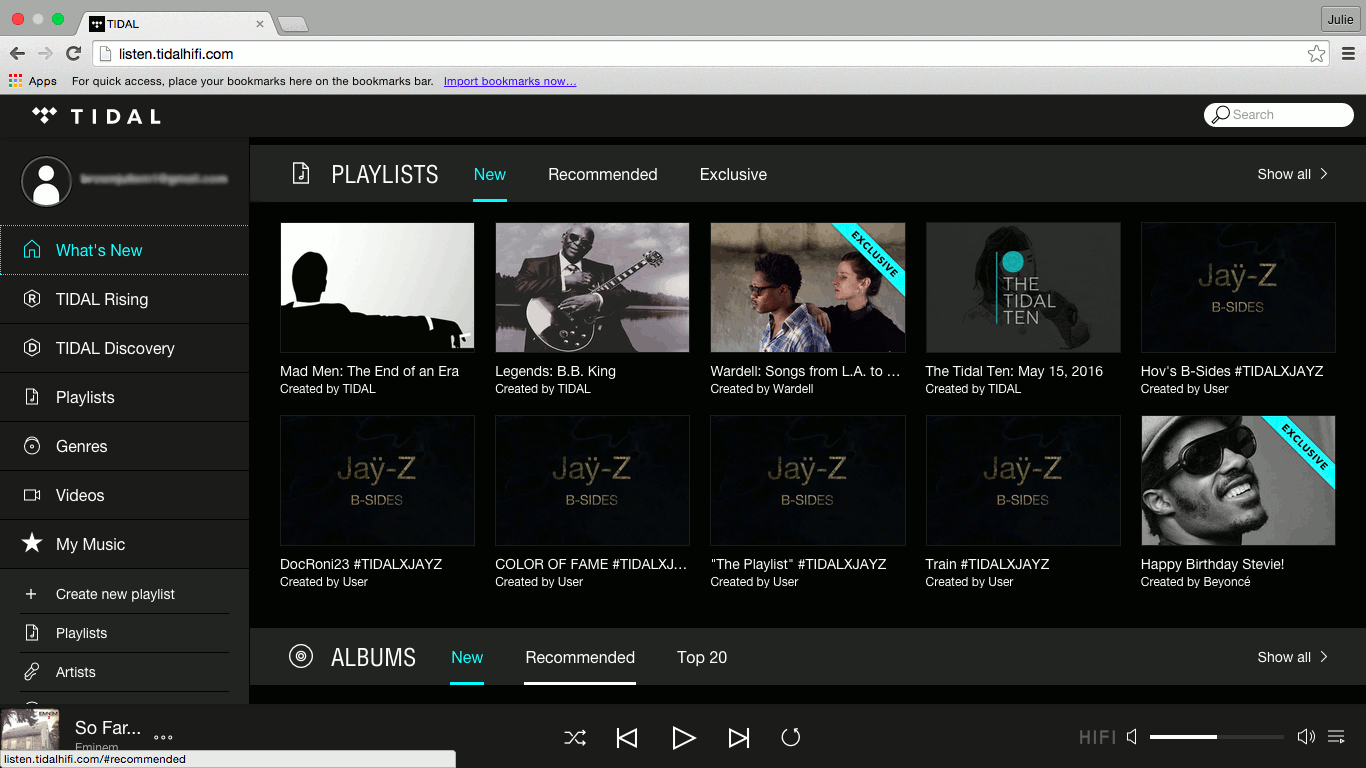Play the current track
Image resolution: width=1366 pixels, height=768 pixels.
[684, 737]
